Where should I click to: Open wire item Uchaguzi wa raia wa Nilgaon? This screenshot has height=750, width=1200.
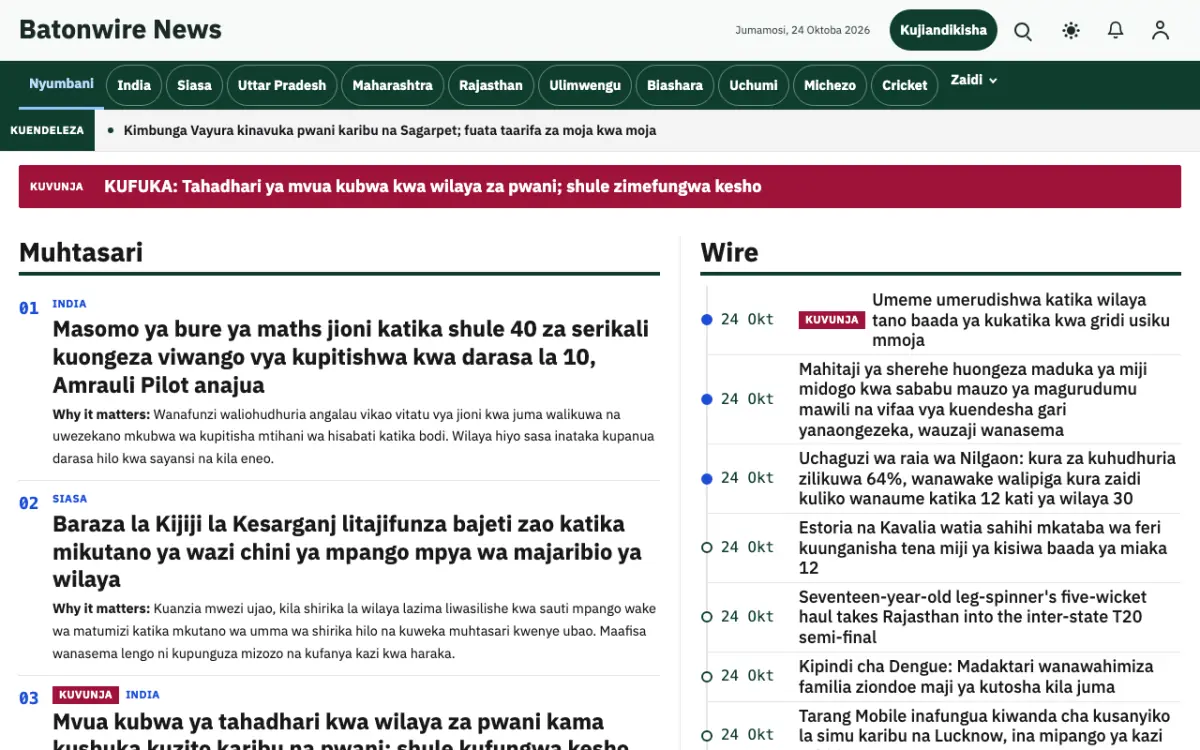click(x=987, y=478)
